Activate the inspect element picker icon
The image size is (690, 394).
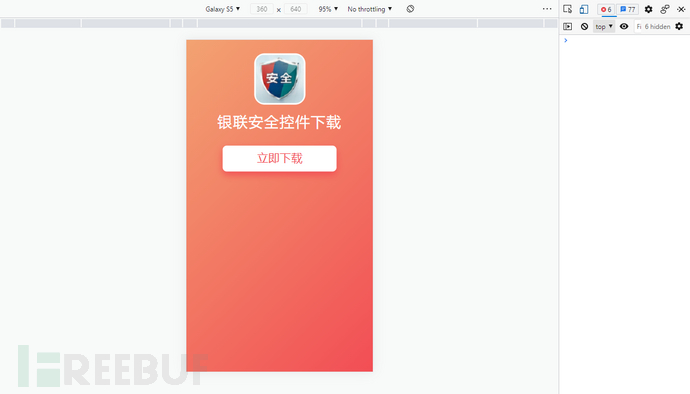point(567,9)
